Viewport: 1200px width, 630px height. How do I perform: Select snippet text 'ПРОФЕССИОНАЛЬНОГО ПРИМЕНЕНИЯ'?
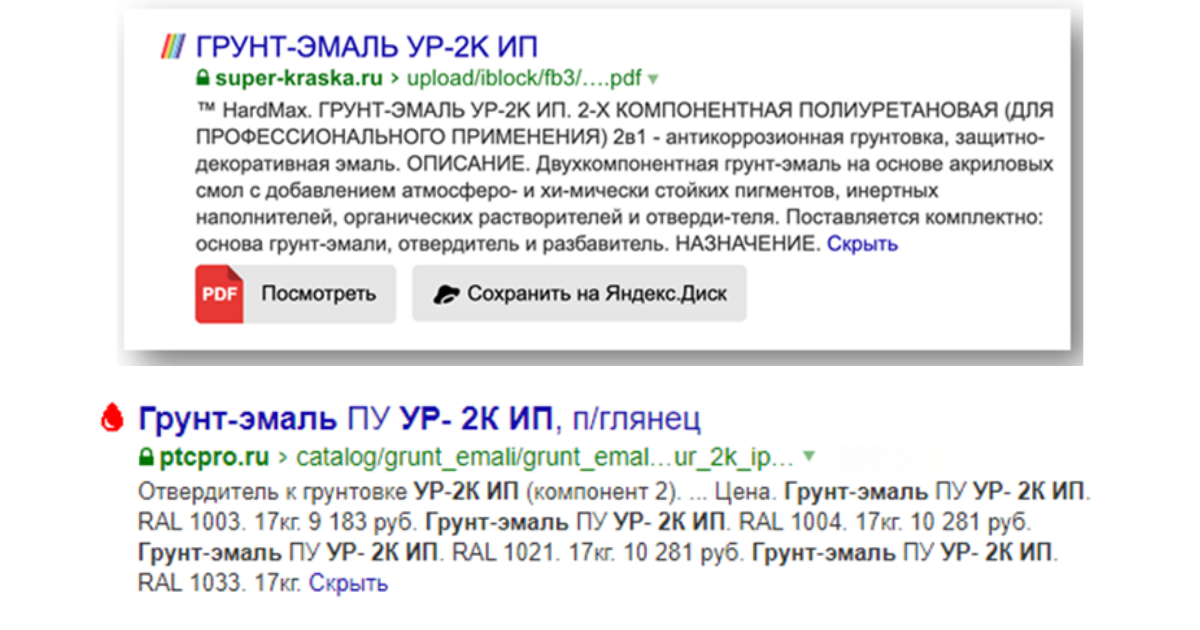pyautogui.click(x=399, y=135)
